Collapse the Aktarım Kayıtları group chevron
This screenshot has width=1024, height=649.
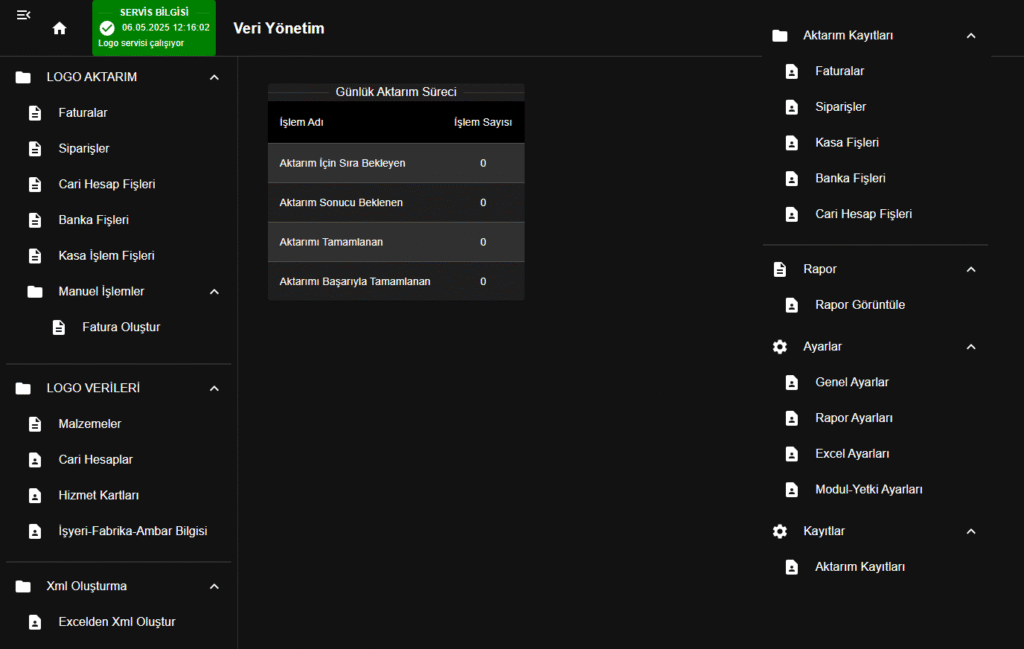[970, 36]
